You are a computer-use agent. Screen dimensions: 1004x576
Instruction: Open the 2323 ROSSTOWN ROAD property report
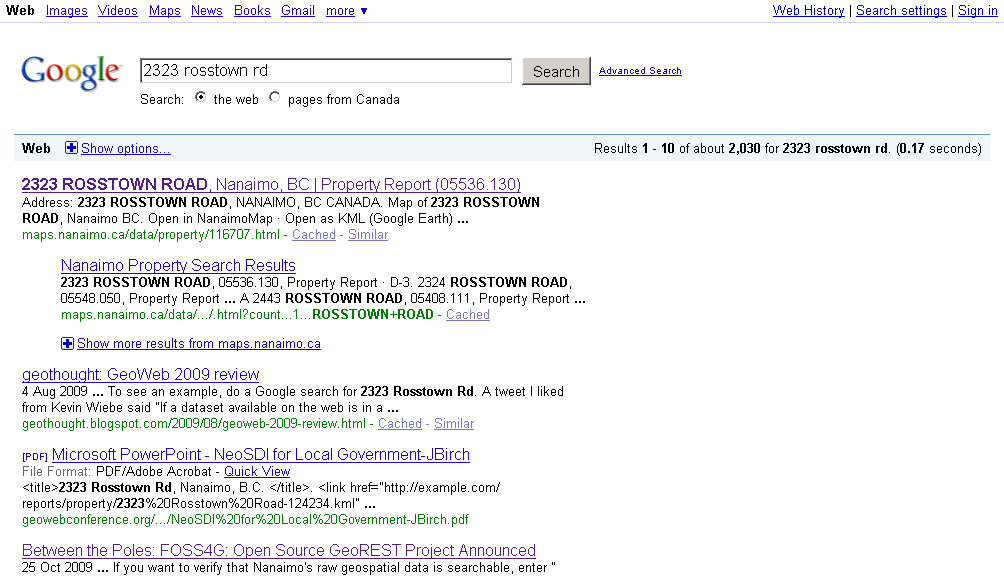coord(271,184)
